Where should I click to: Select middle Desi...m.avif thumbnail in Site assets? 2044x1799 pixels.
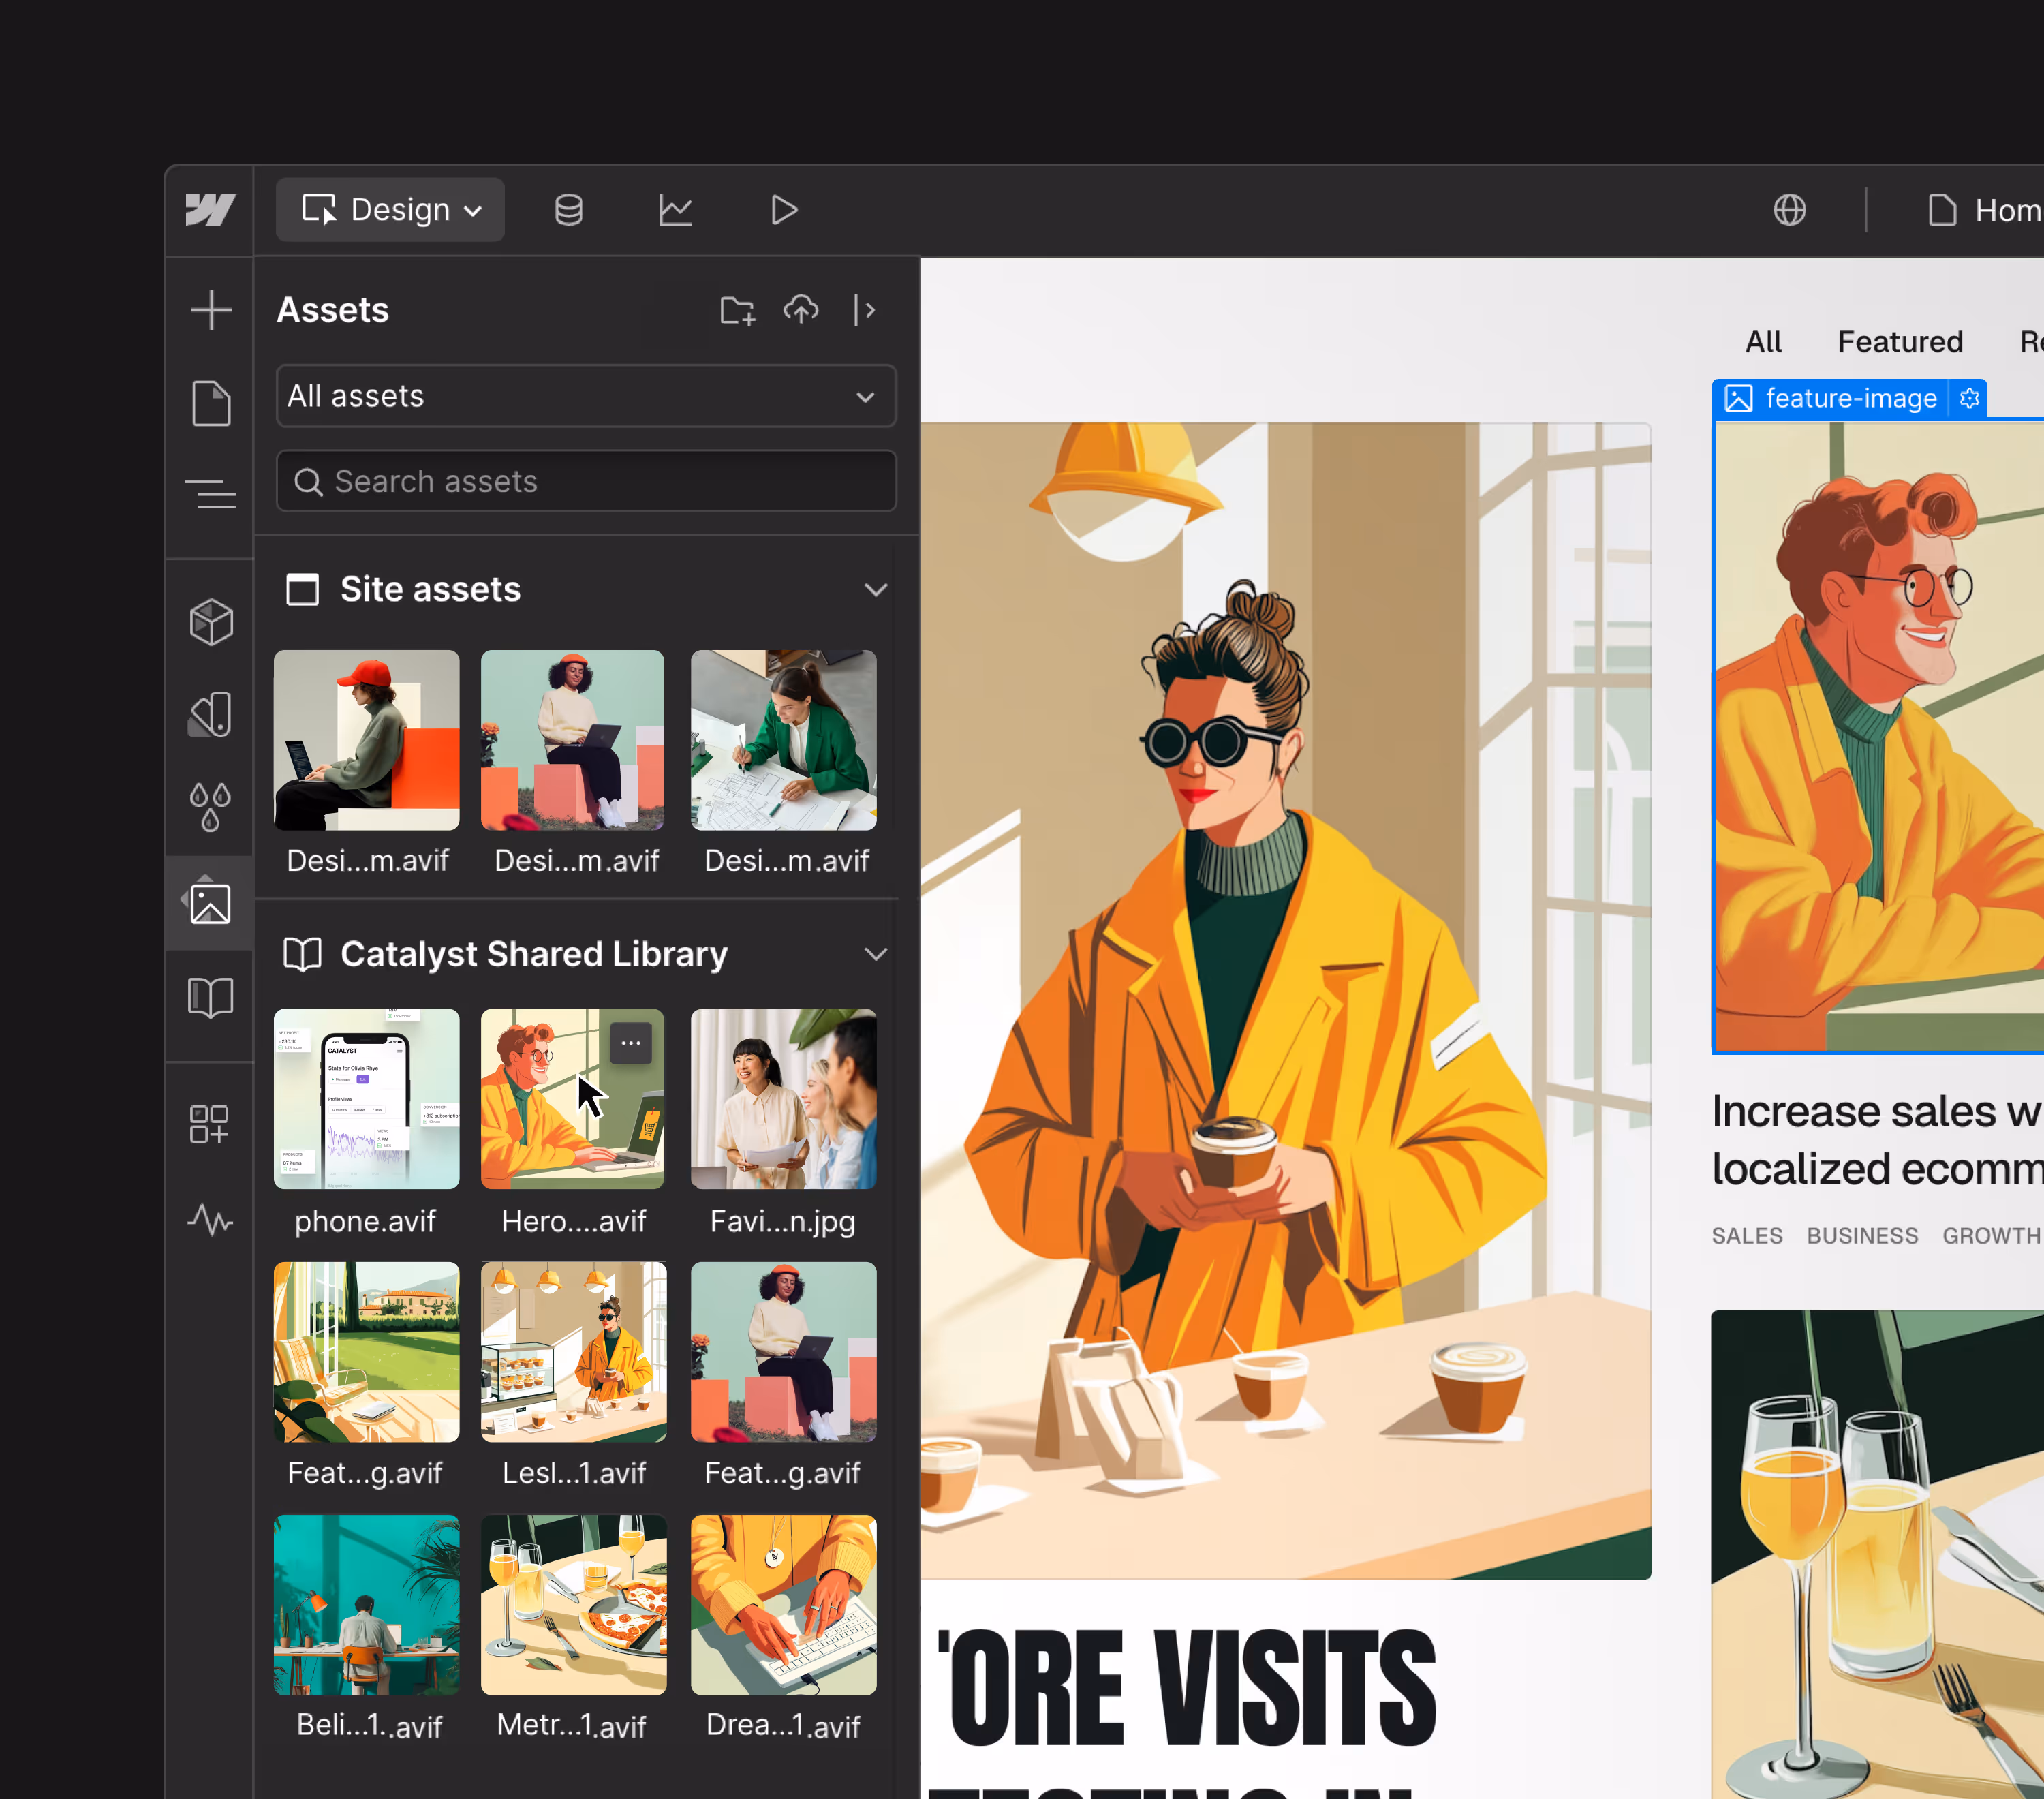pos(573,740)
